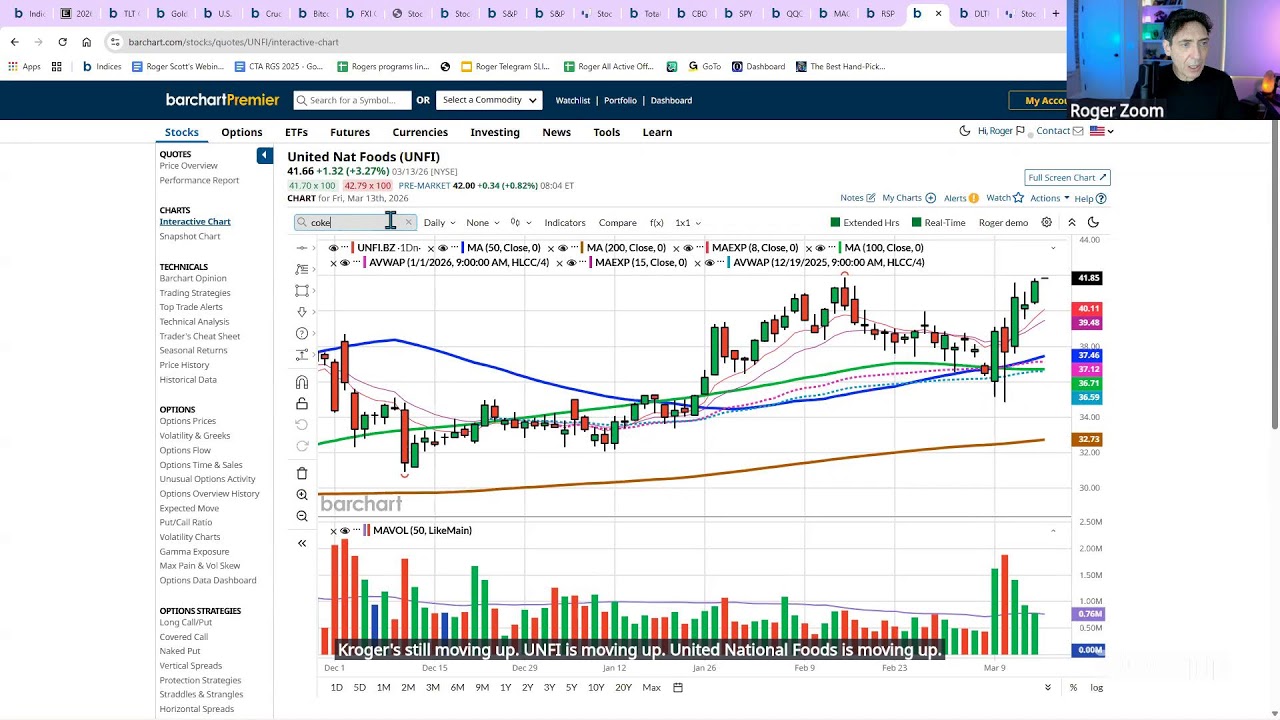Click Full Screen Chart button

[1067, 178]
